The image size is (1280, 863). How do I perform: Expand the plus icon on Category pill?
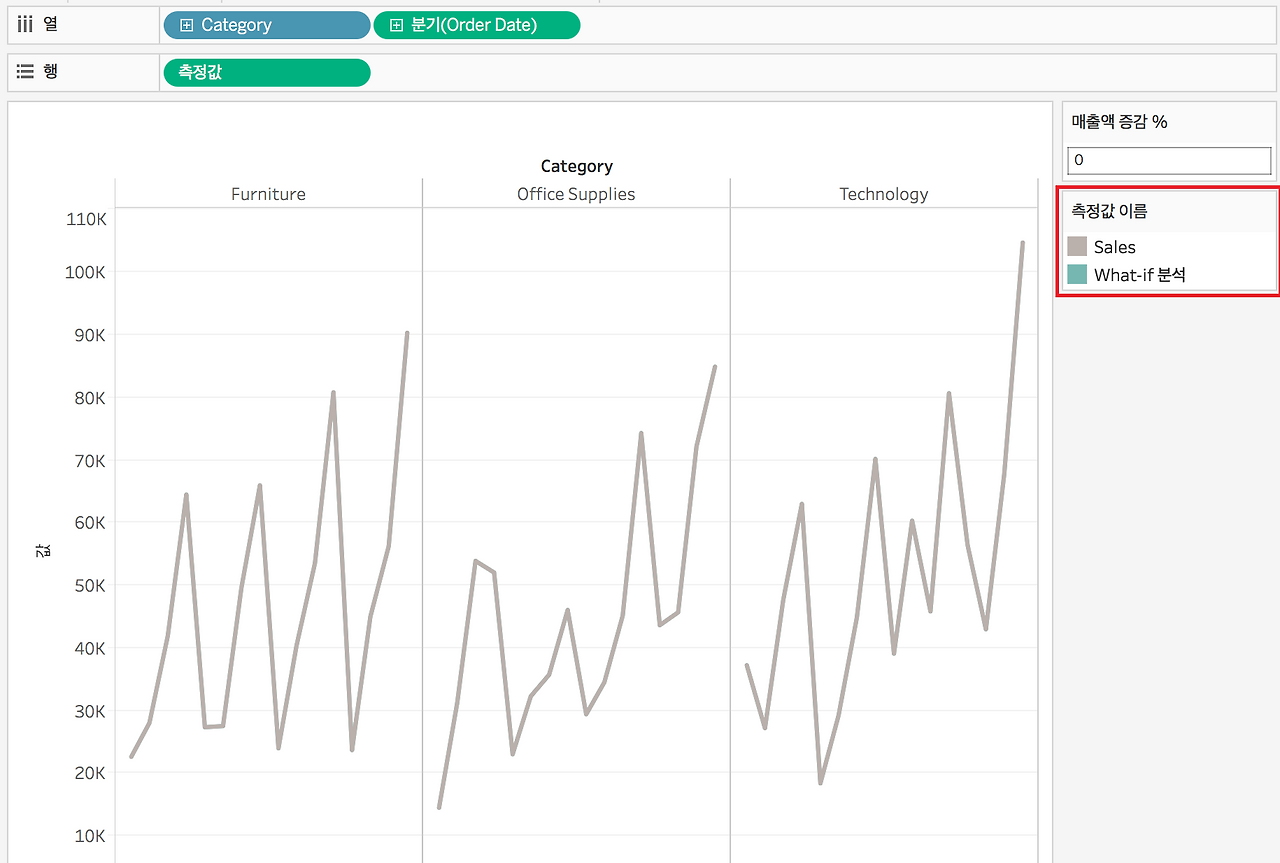pos(186,25)
